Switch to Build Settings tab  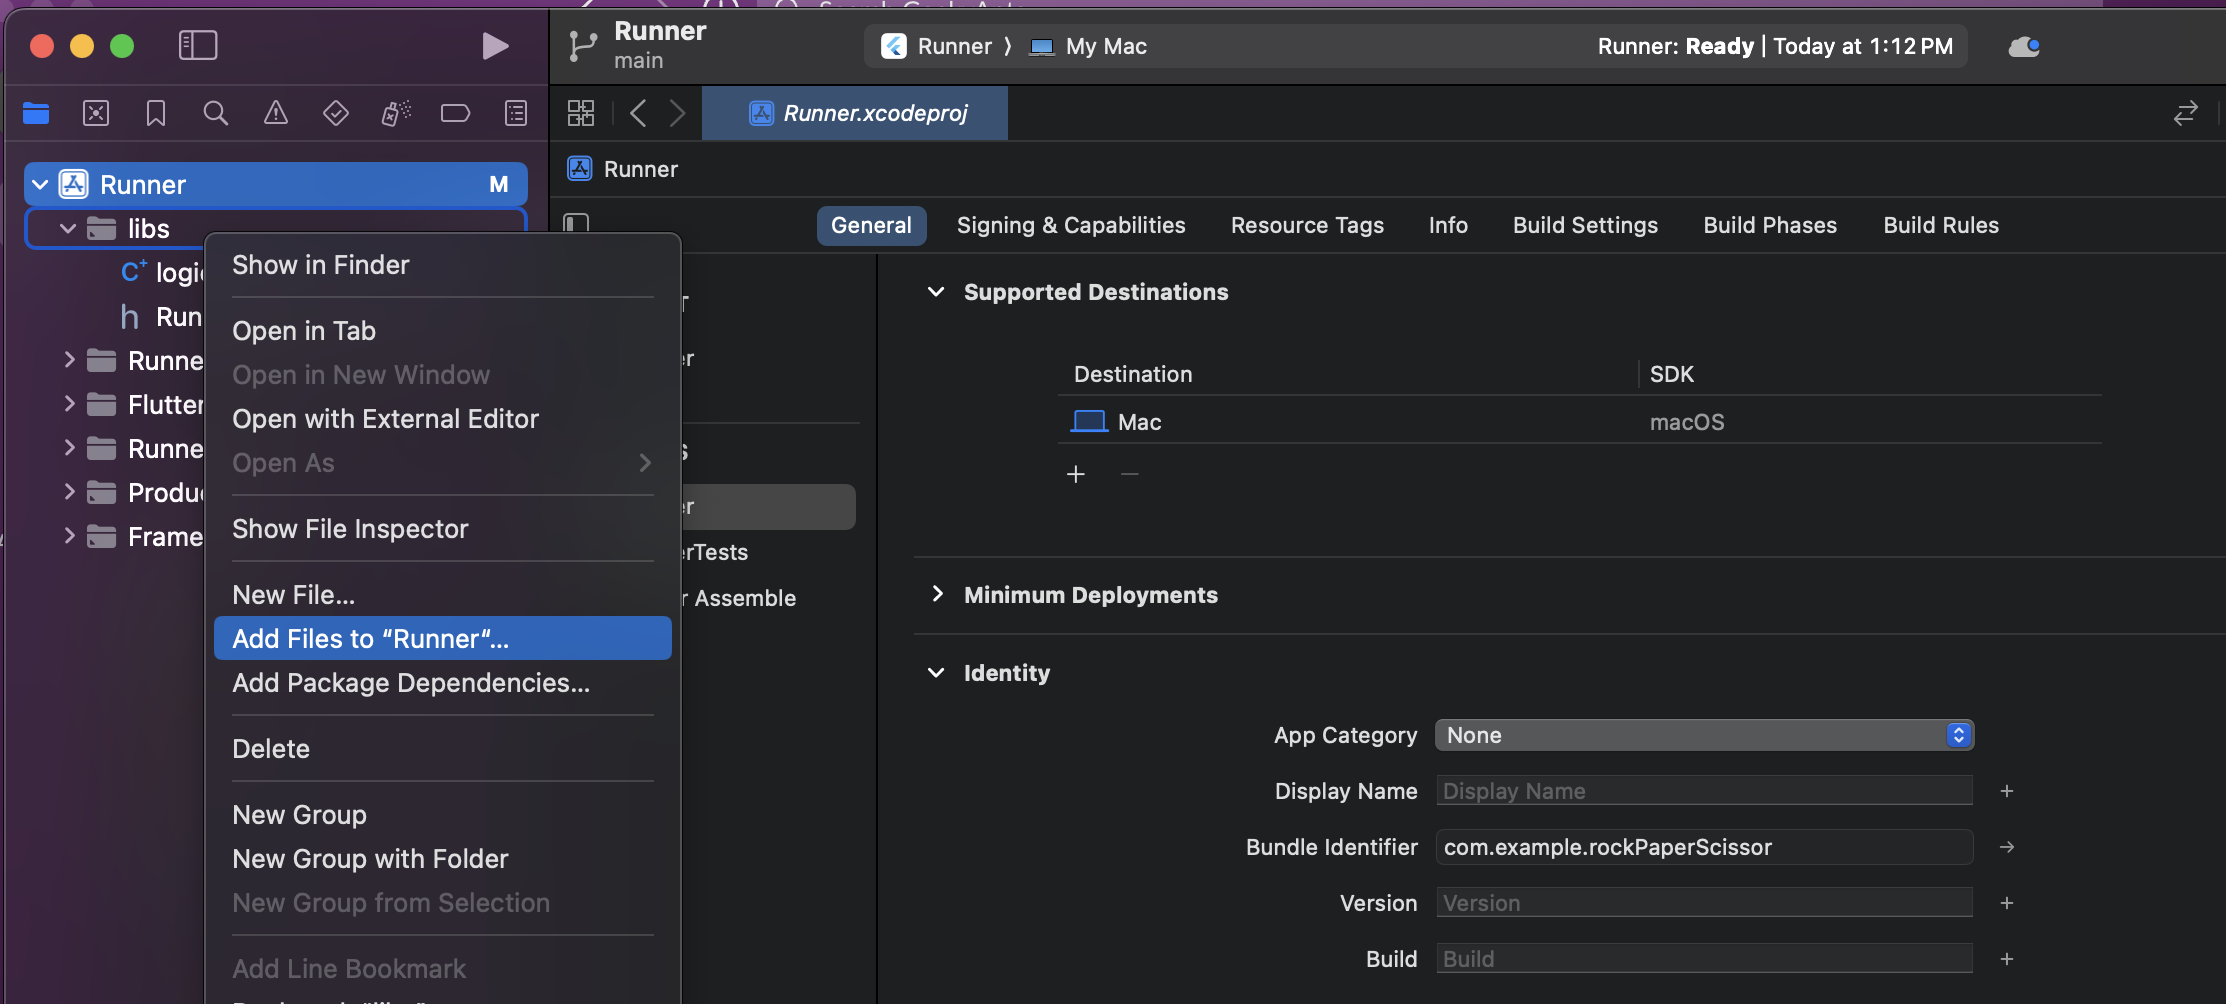1585,225
